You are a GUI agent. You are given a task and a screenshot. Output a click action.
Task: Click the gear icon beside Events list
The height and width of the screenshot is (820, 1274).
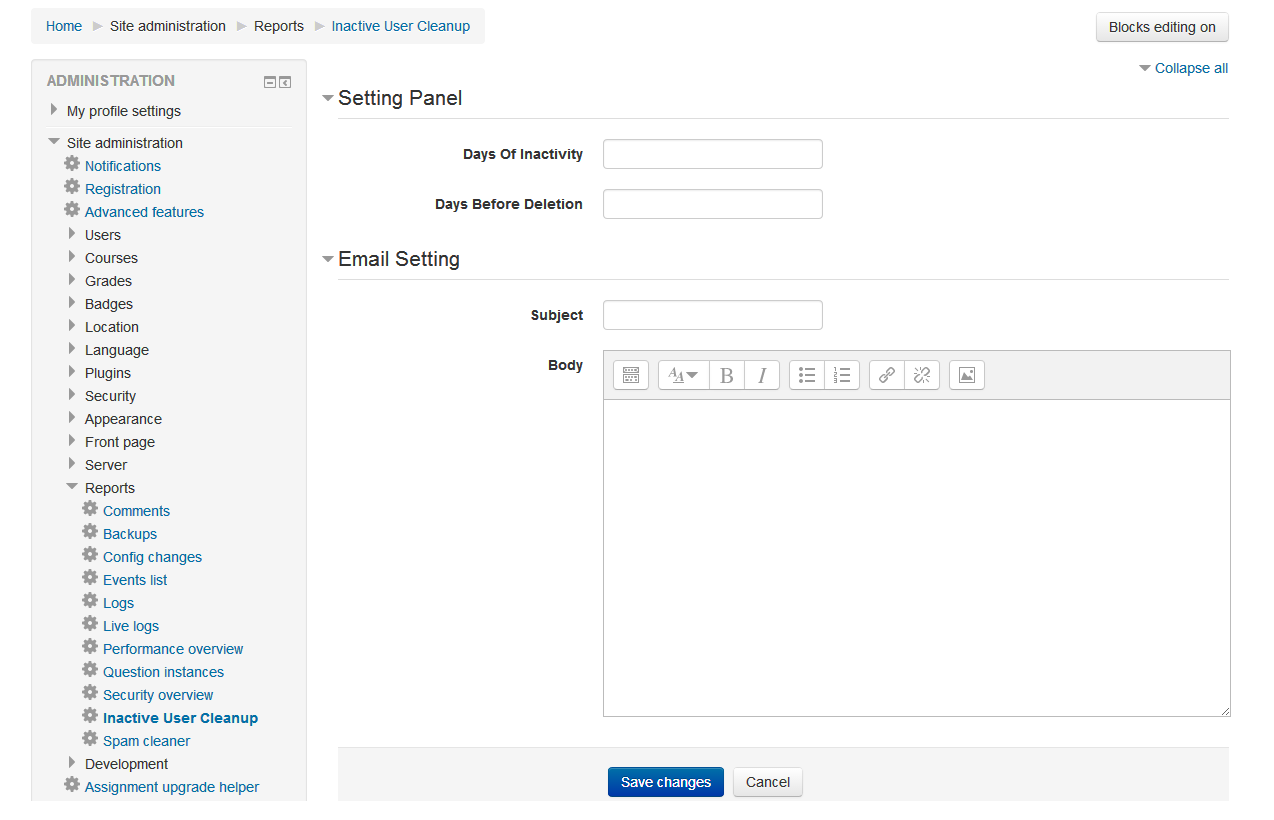pyautogui.click(x=90, y=578)
